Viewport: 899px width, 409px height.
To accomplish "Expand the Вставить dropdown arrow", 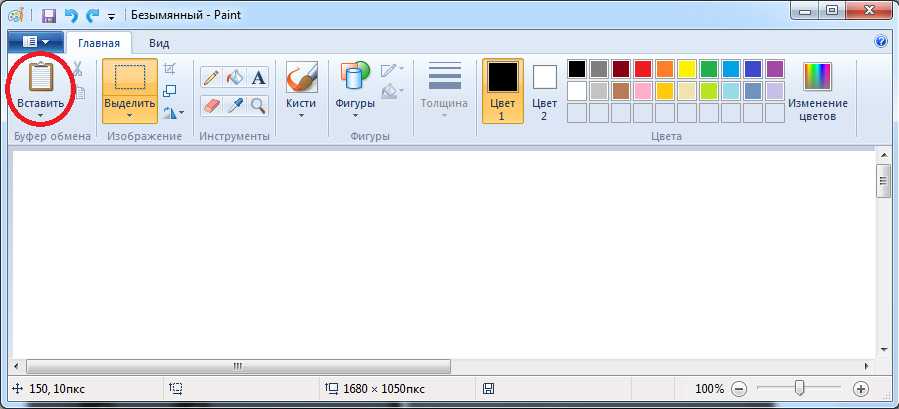I will coord(41,116).
